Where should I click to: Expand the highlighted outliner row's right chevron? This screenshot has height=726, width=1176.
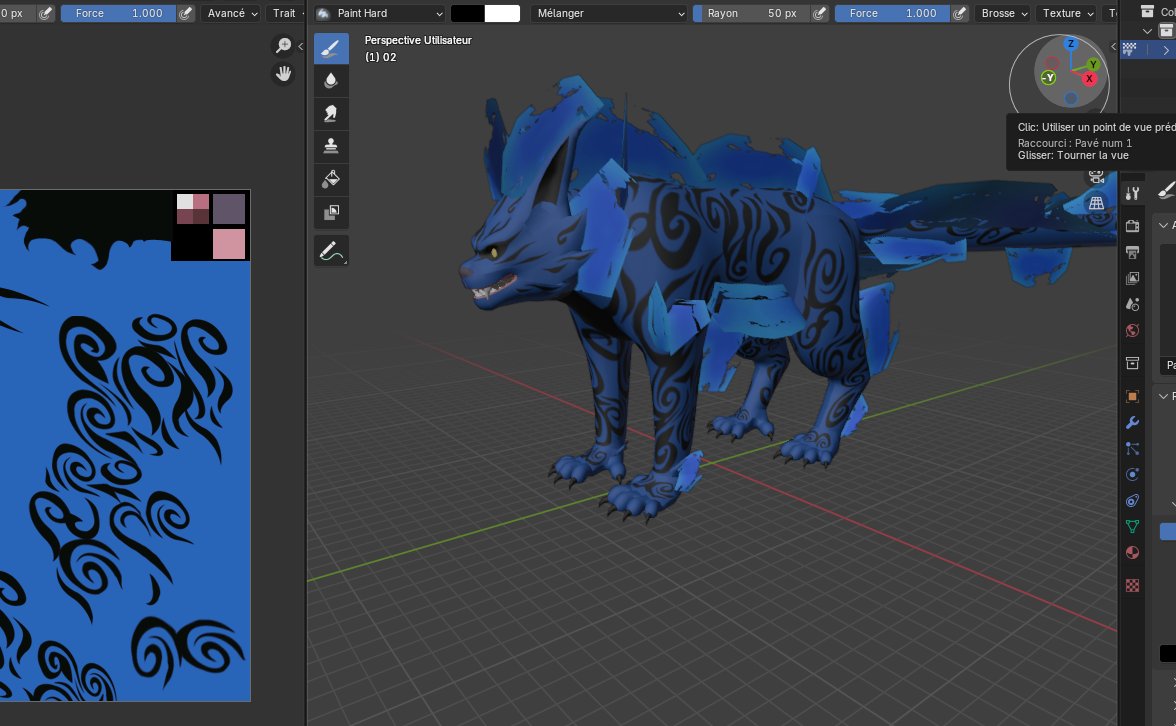pyautogui.click(x=1166, y=50)
